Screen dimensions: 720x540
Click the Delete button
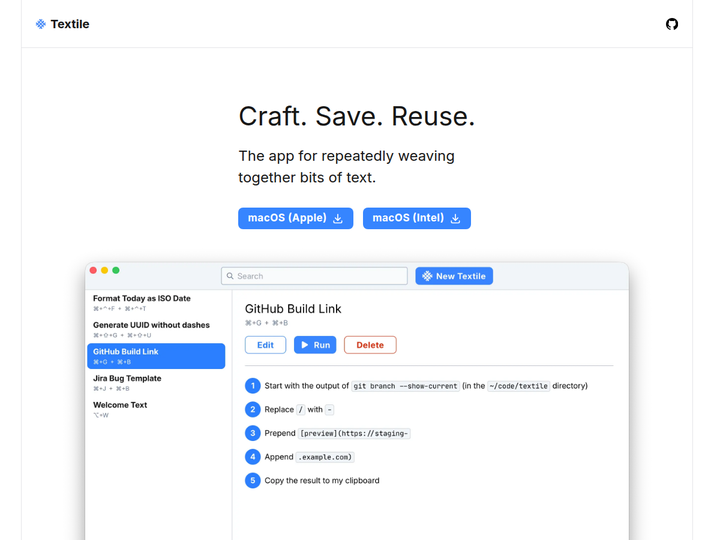click(x=370, y=345)
